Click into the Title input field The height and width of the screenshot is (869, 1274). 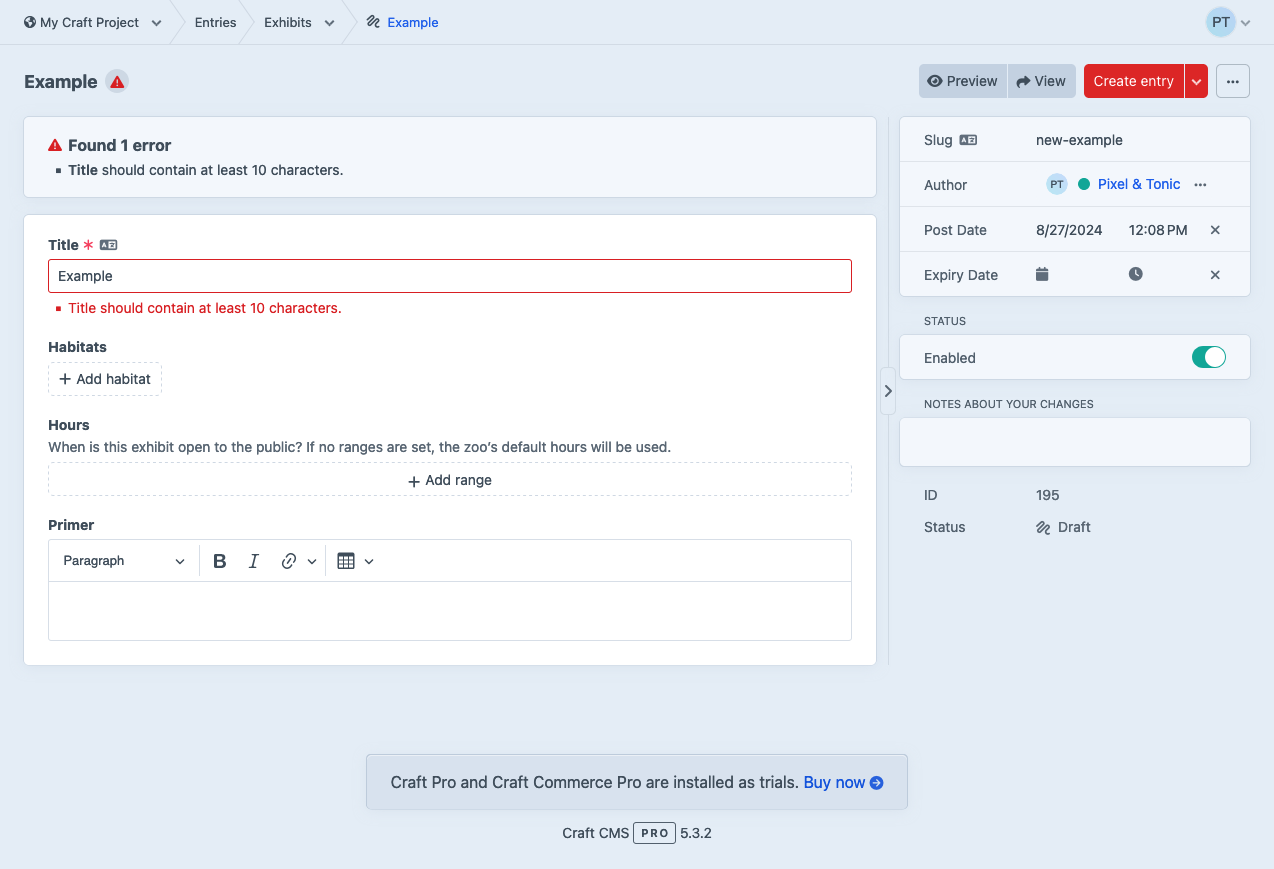tap(450, 276)
